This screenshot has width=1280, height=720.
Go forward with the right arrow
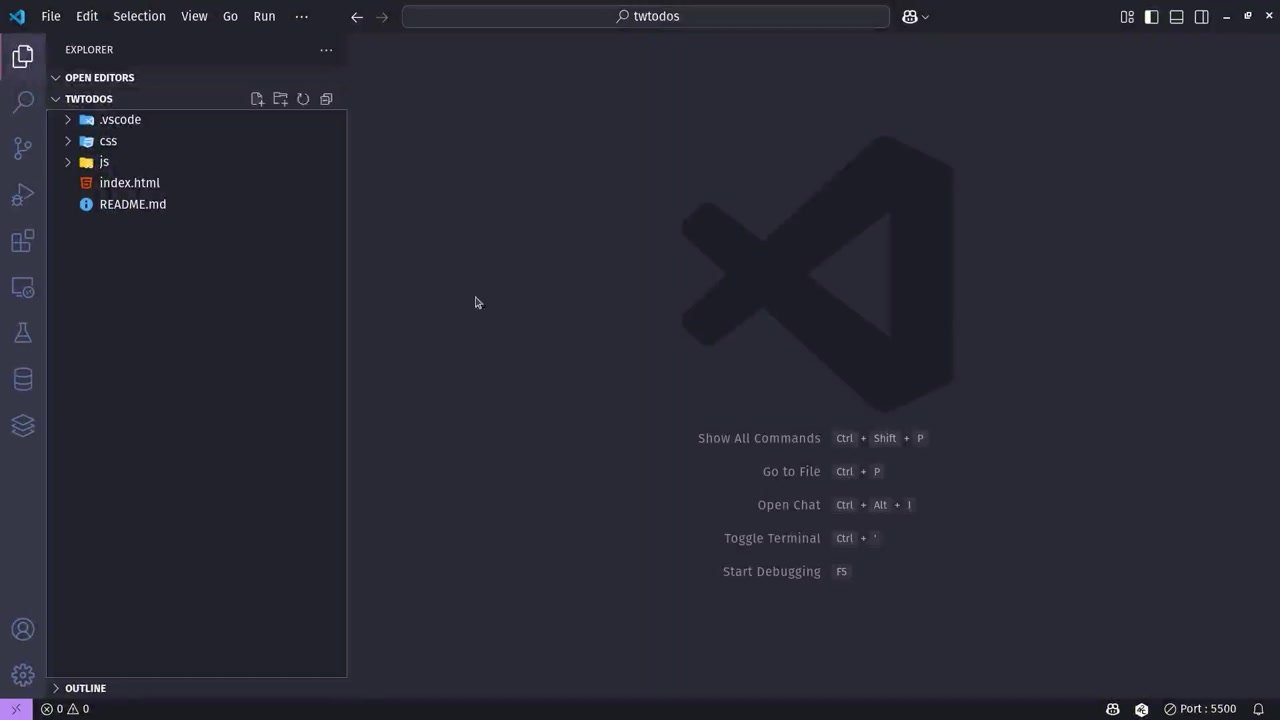[382, 17]
